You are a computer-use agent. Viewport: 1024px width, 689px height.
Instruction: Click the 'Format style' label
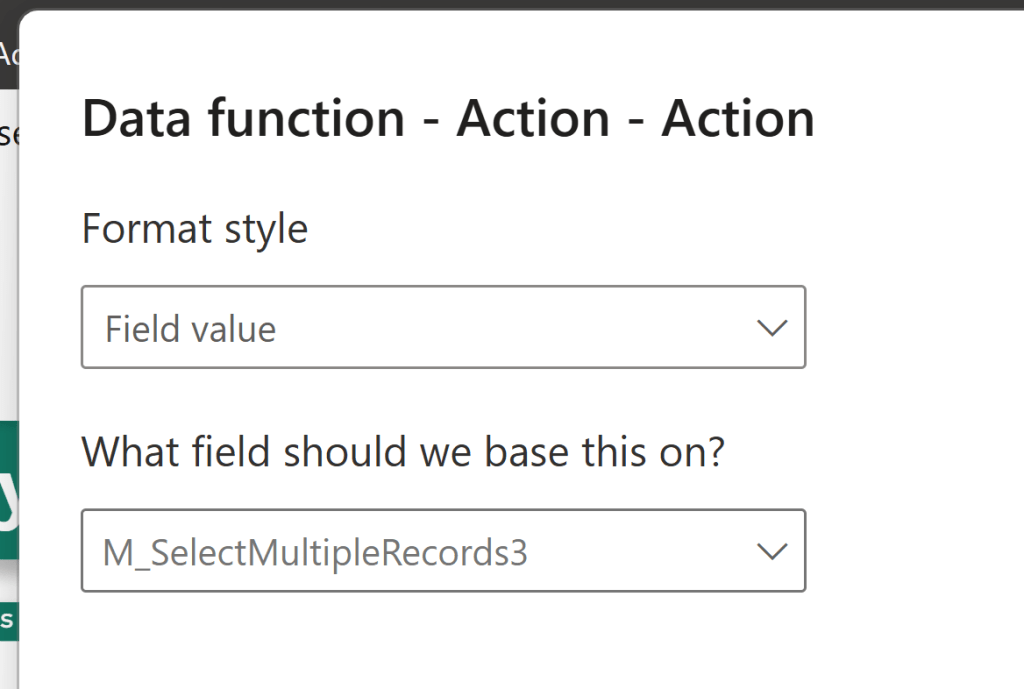coord(195,229)
